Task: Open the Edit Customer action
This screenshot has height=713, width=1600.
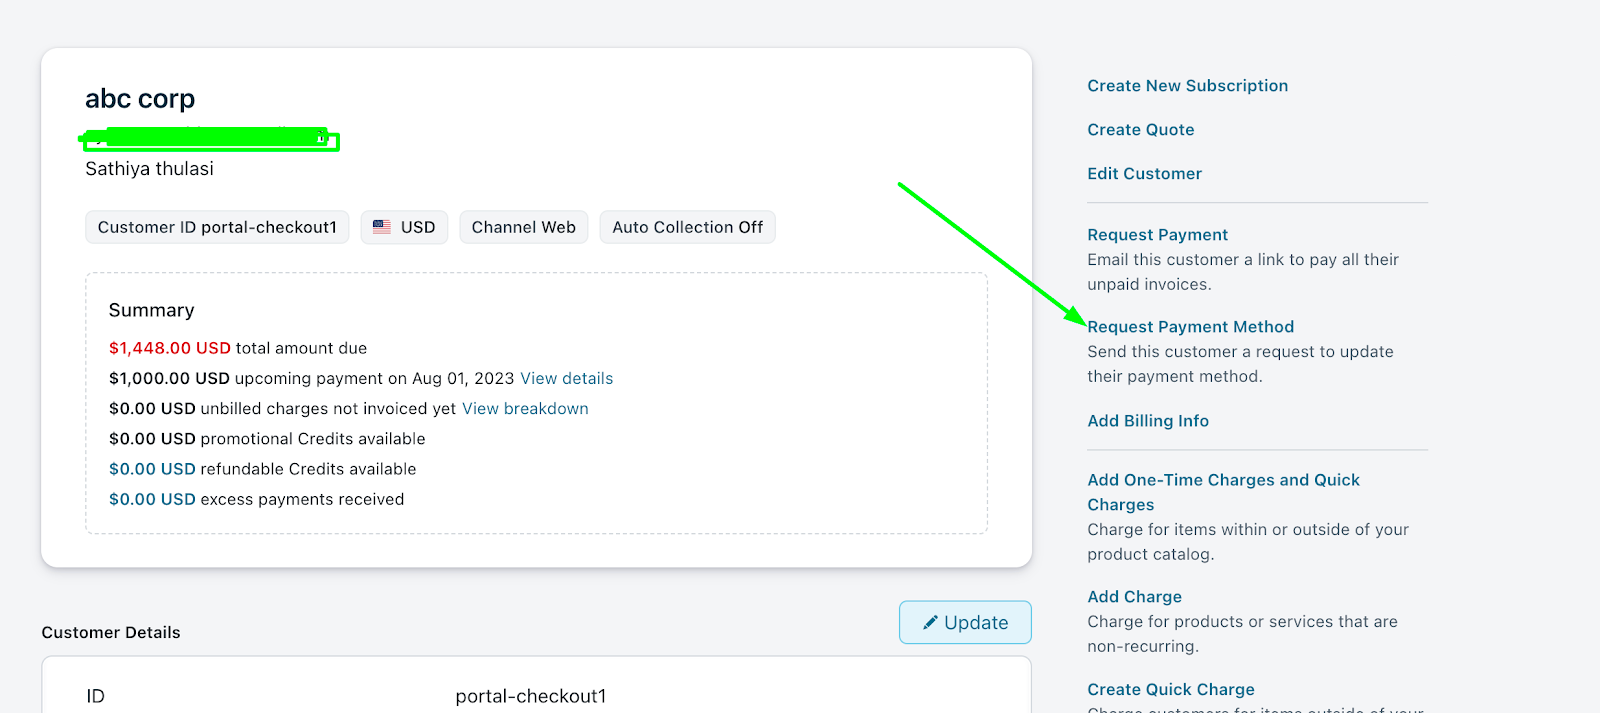Action: [x=1144, y=174]
